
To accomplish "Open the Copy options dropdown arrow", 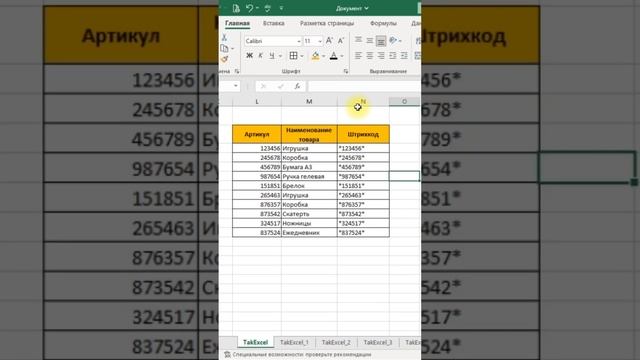I will click(233, 49).
